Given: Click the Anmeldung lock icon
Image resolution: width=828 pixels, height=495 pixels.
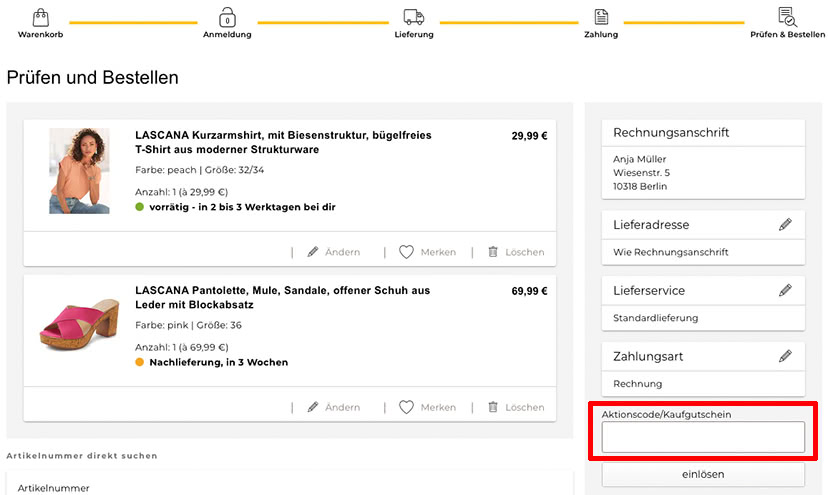Looking at the screenshot, I should [227, 17].
